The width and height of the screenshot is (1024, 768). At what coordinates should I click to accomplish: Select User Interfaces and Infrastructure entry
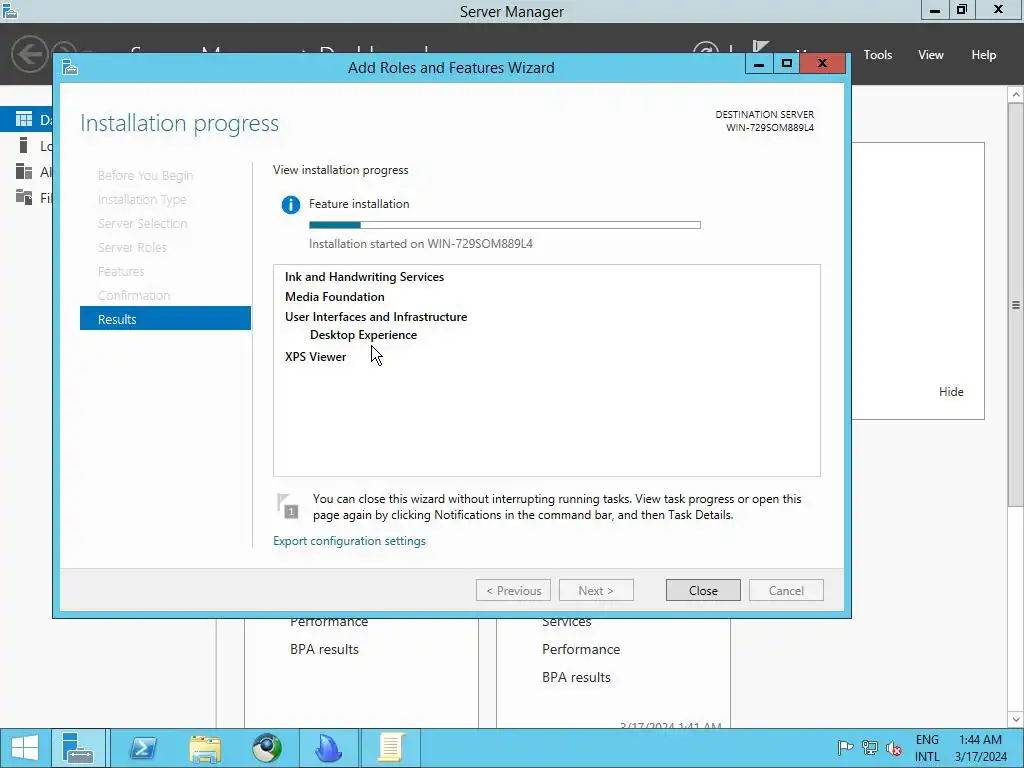point(376,317)
